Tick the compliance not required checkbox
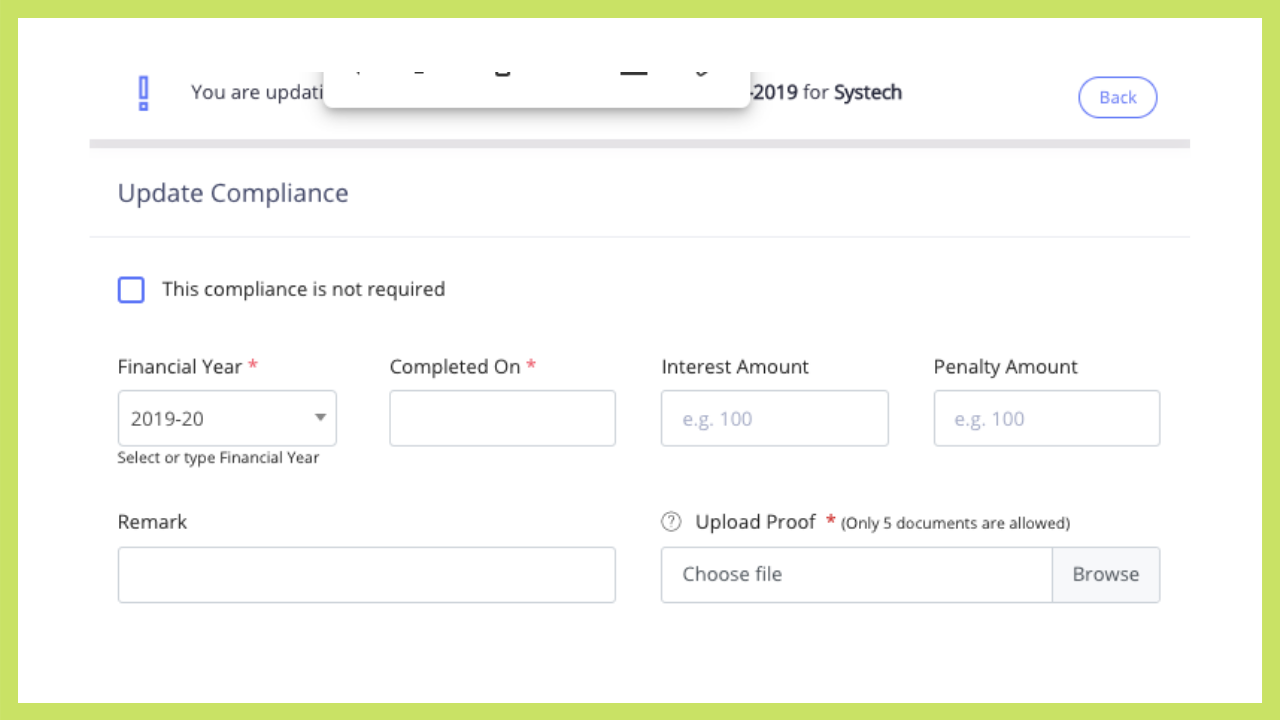The width and height of the screenshot is (1280, 720). [x=131, y=290]
